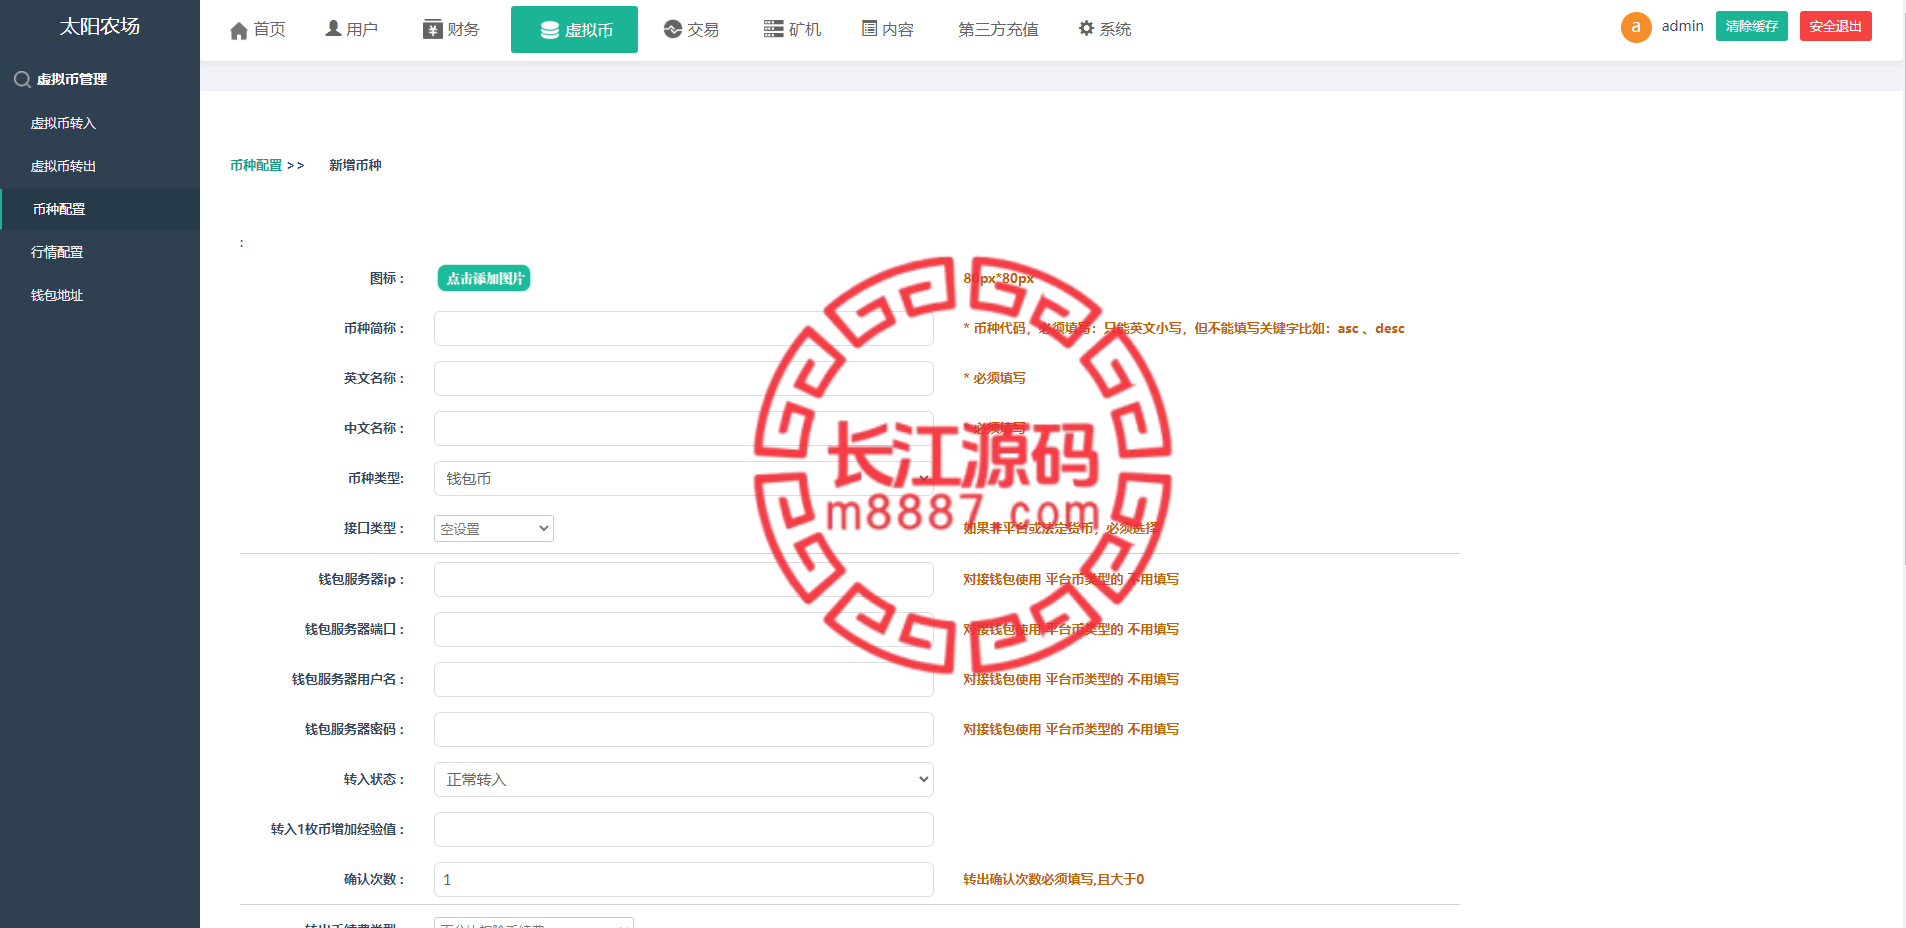
Task: Focus the 钱包服务器ip input field
Action: point(684,579)
